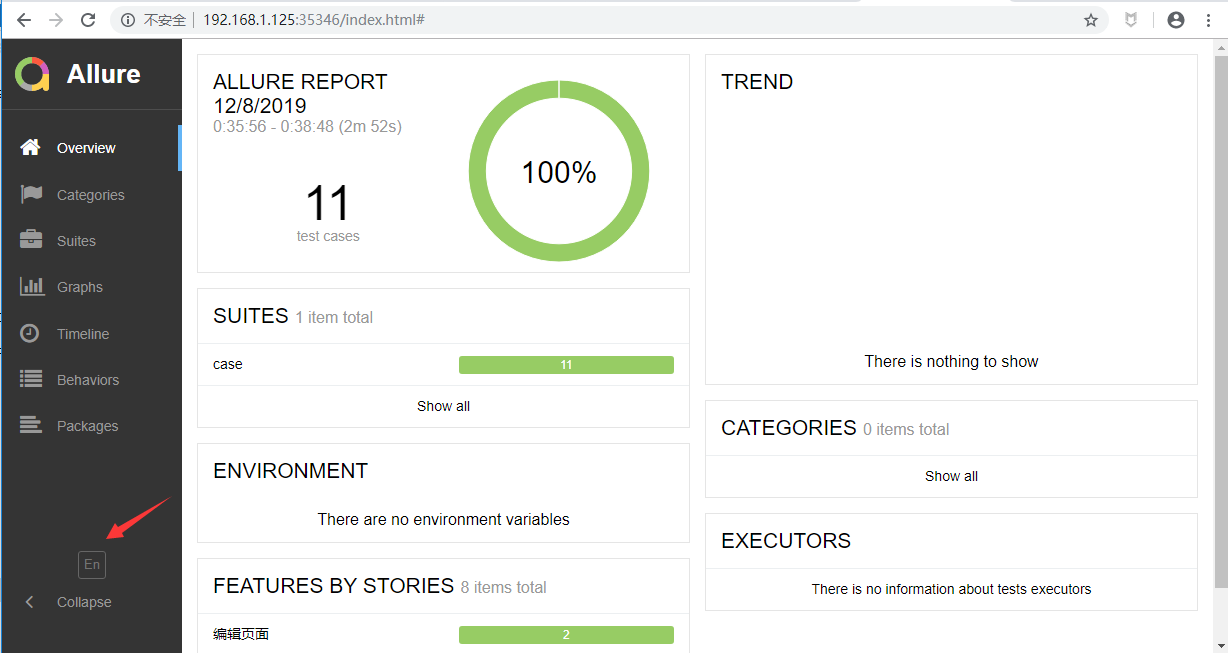Click "There are no environment variables" text

(x=444, y=519)
